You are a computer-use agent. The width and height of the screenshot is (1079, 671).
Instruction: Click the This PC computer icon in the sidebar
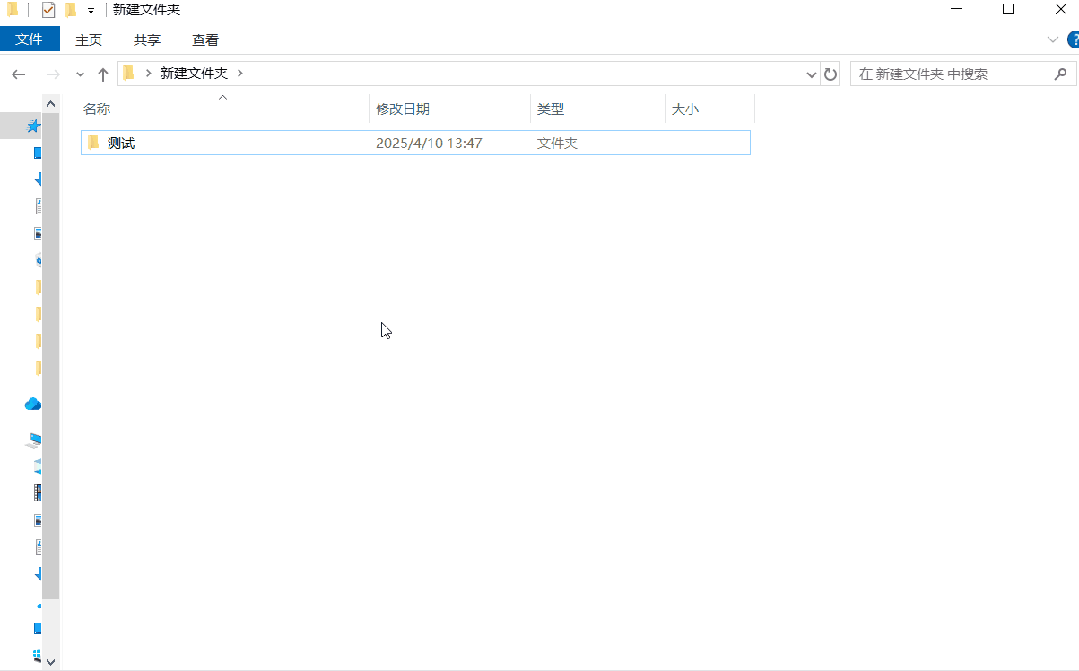33,438
